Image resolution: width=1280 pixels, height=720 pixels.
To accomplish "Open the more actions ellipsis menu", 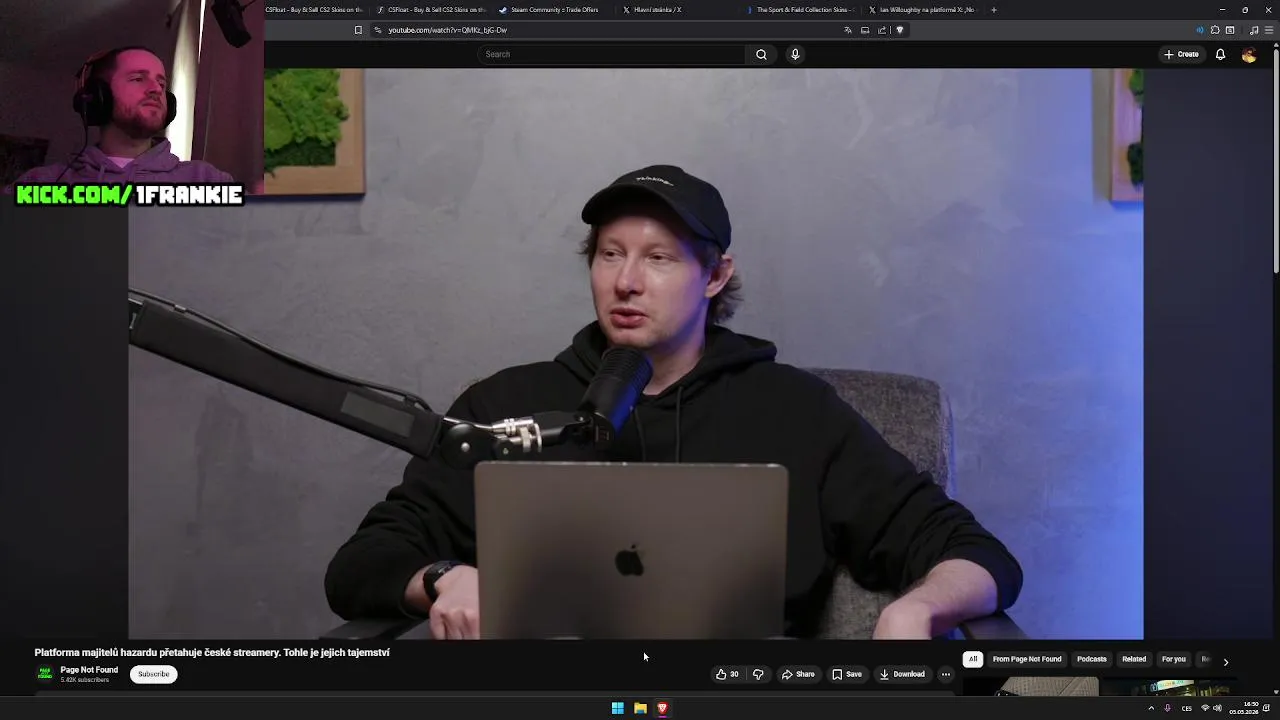I will (x=946, y=674).
